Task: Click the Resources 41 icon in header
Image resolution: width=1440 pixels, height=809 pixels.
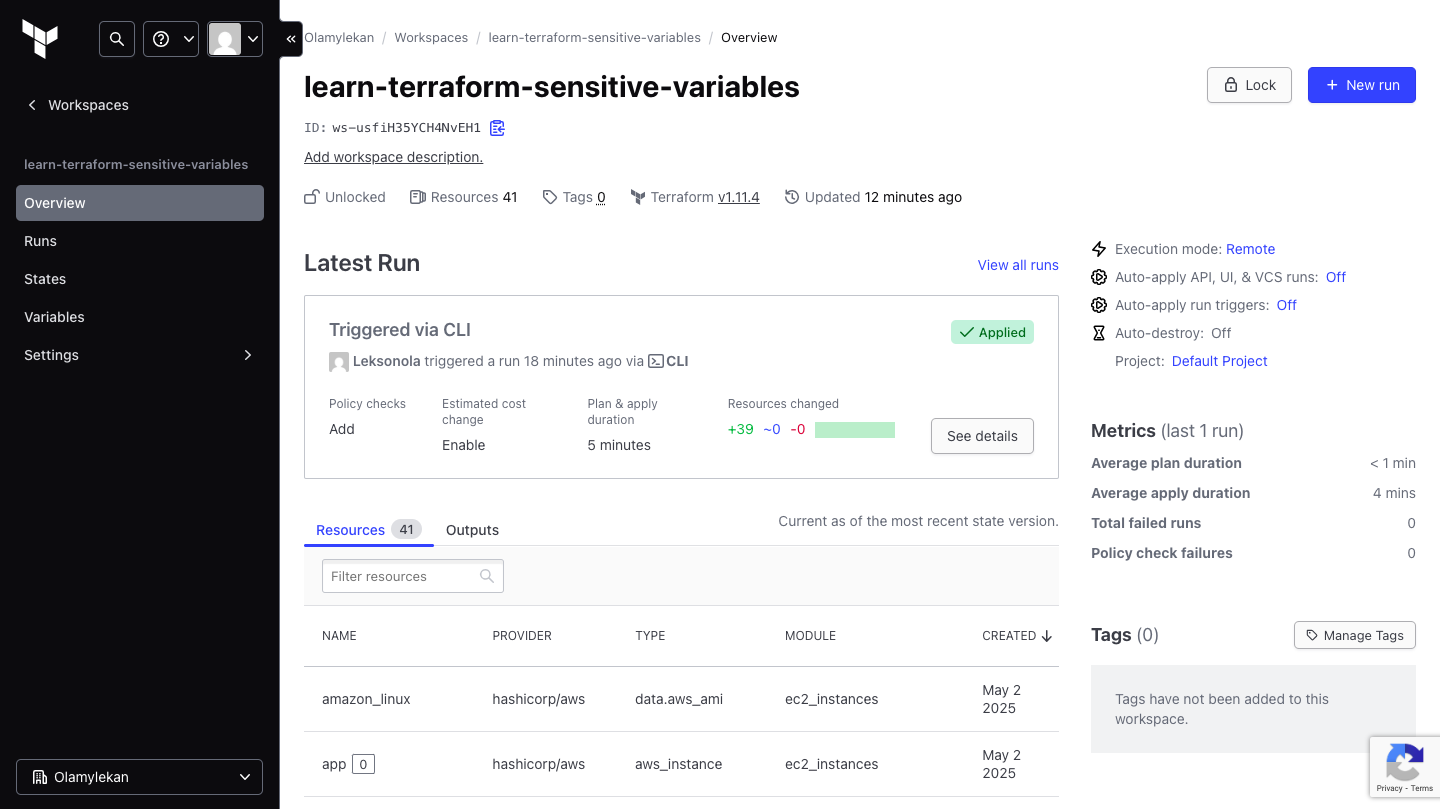Action: point(418,197)
